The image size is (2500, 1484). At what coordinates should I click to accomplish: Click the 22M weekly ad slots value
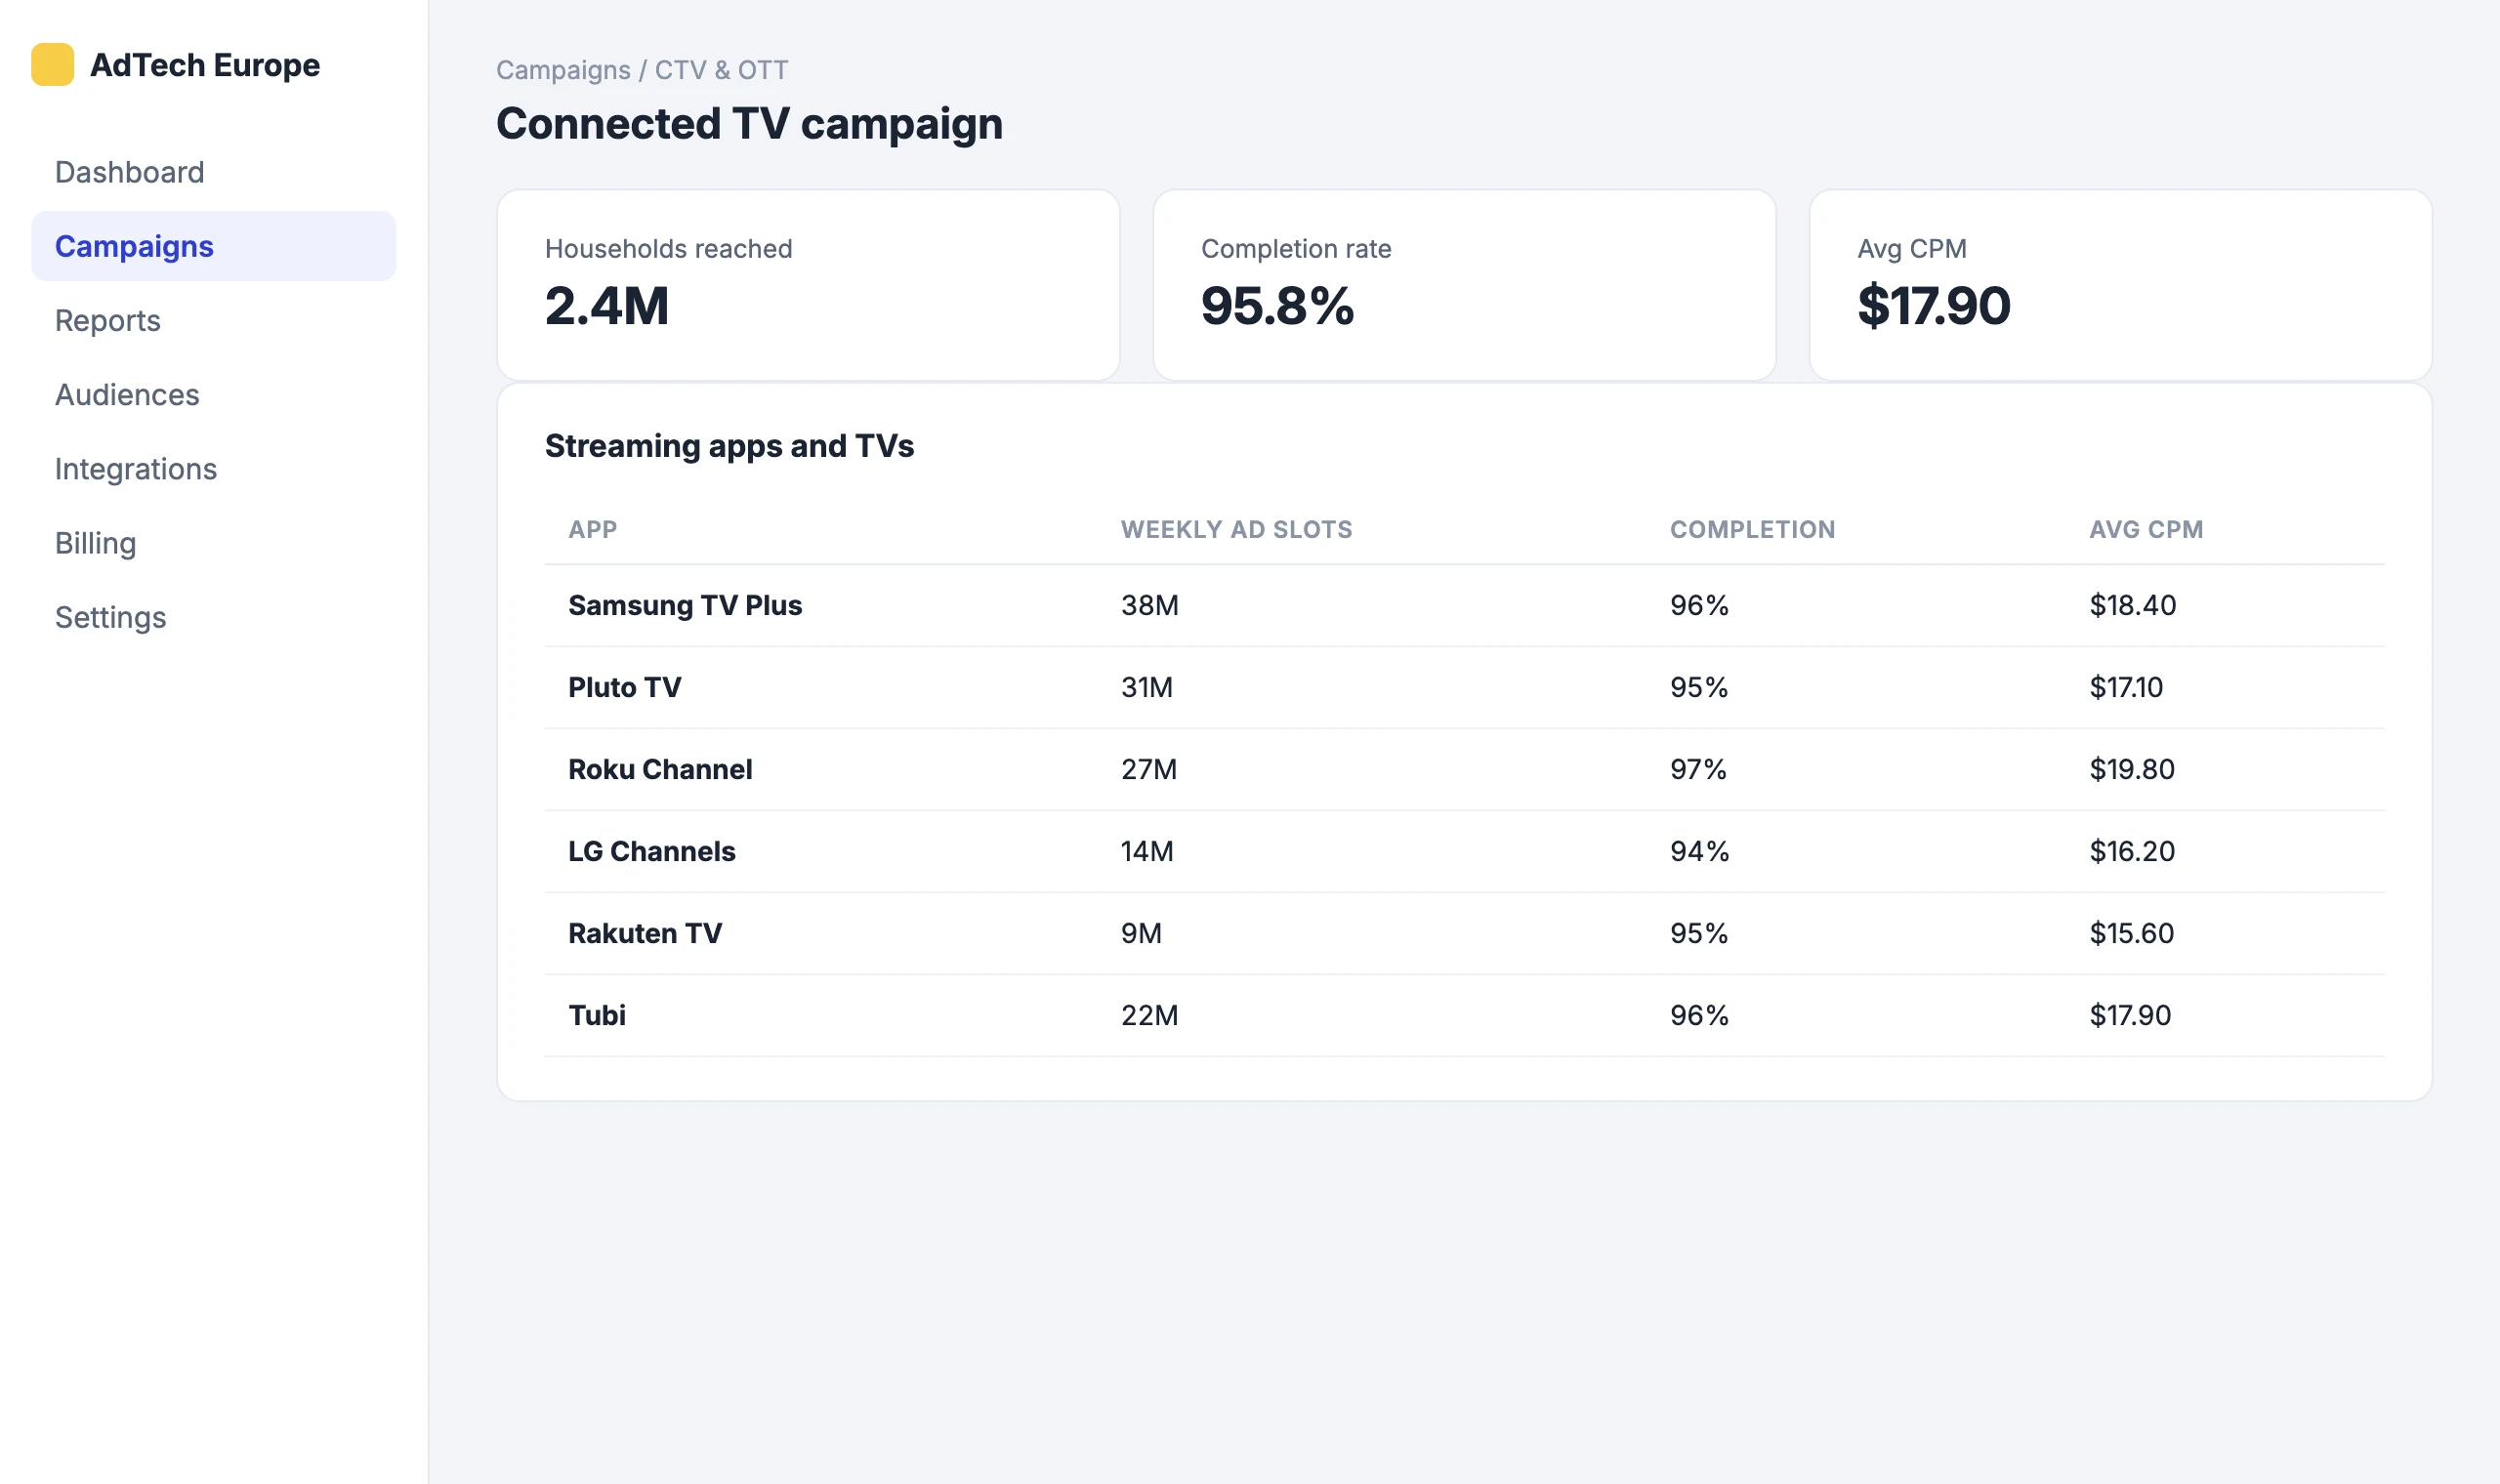tap(1149, 1015)
